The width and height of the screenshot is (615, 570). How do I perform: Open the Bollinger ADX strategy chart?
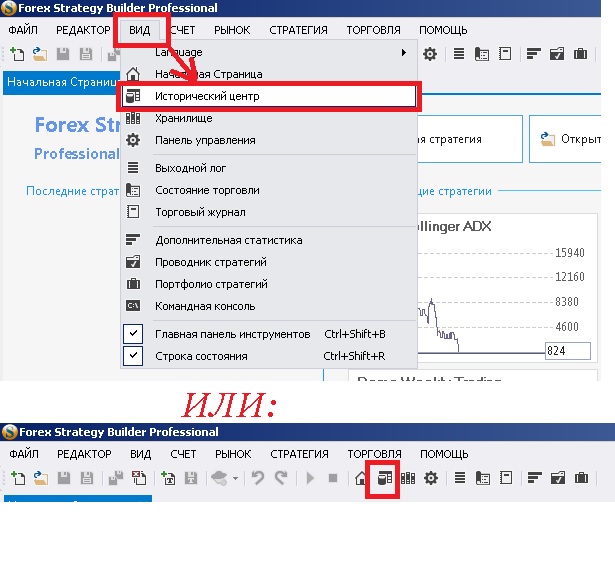click(507, 288)
